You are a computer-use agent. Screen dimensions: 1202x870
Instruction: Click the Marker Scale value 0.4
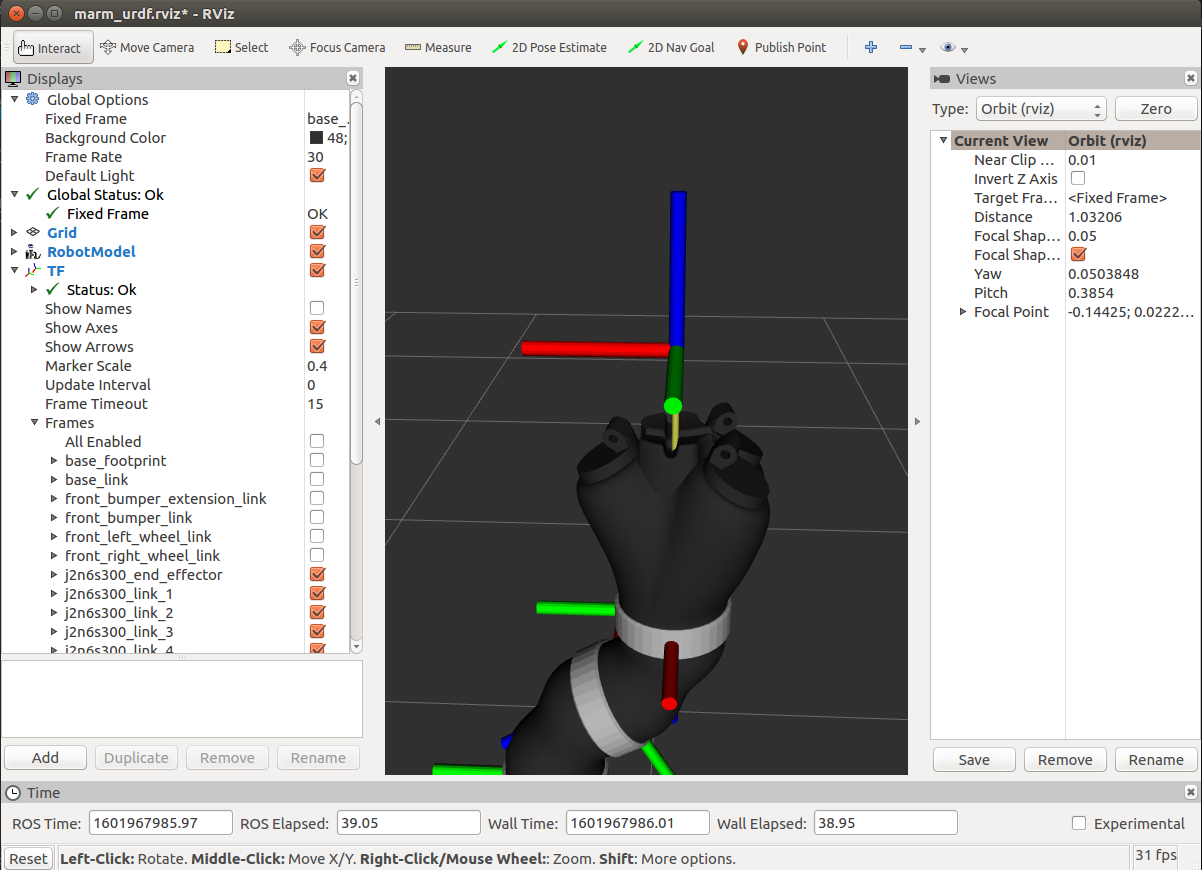[x=317, y=365]
